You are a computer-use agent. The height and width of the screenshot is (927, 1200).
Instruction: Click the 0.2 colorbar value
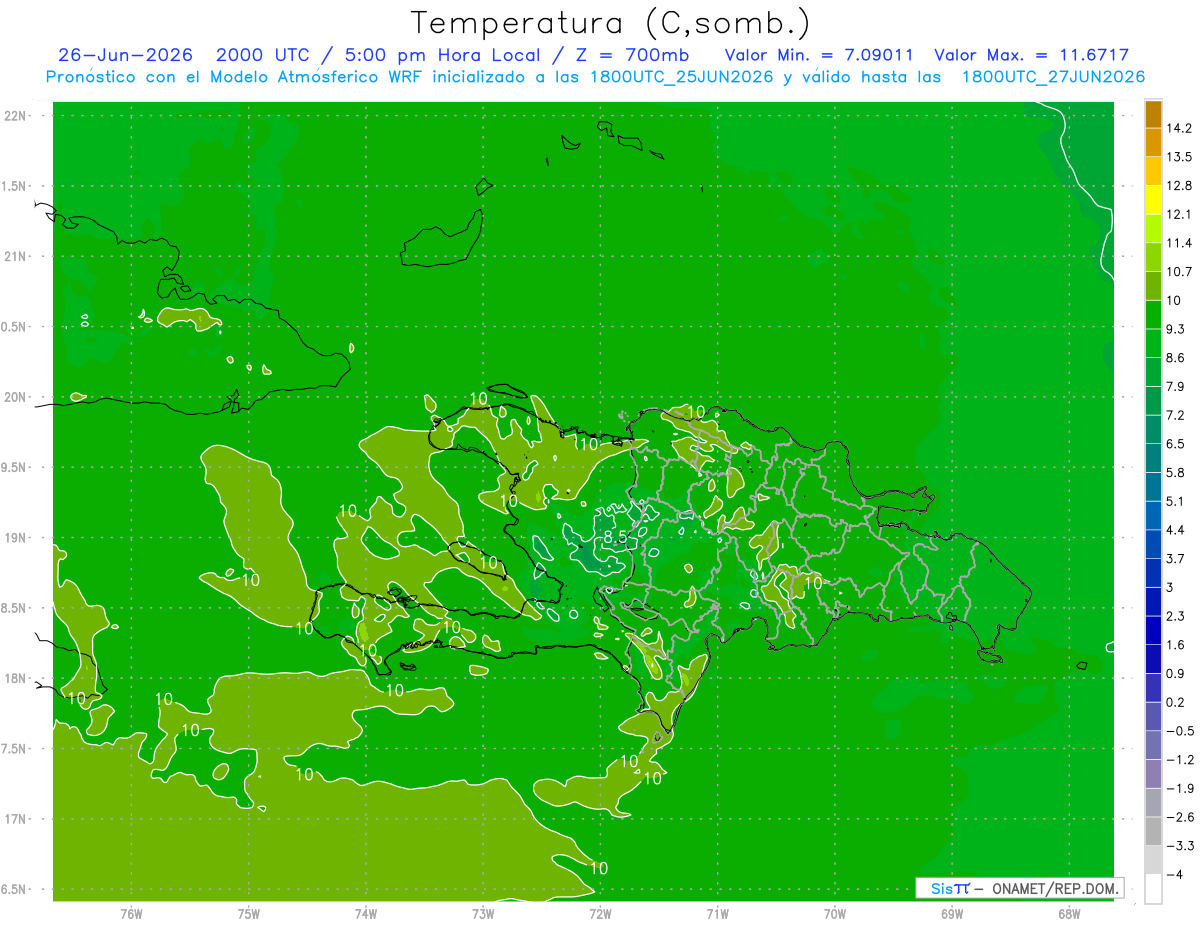click(1176, 702)
